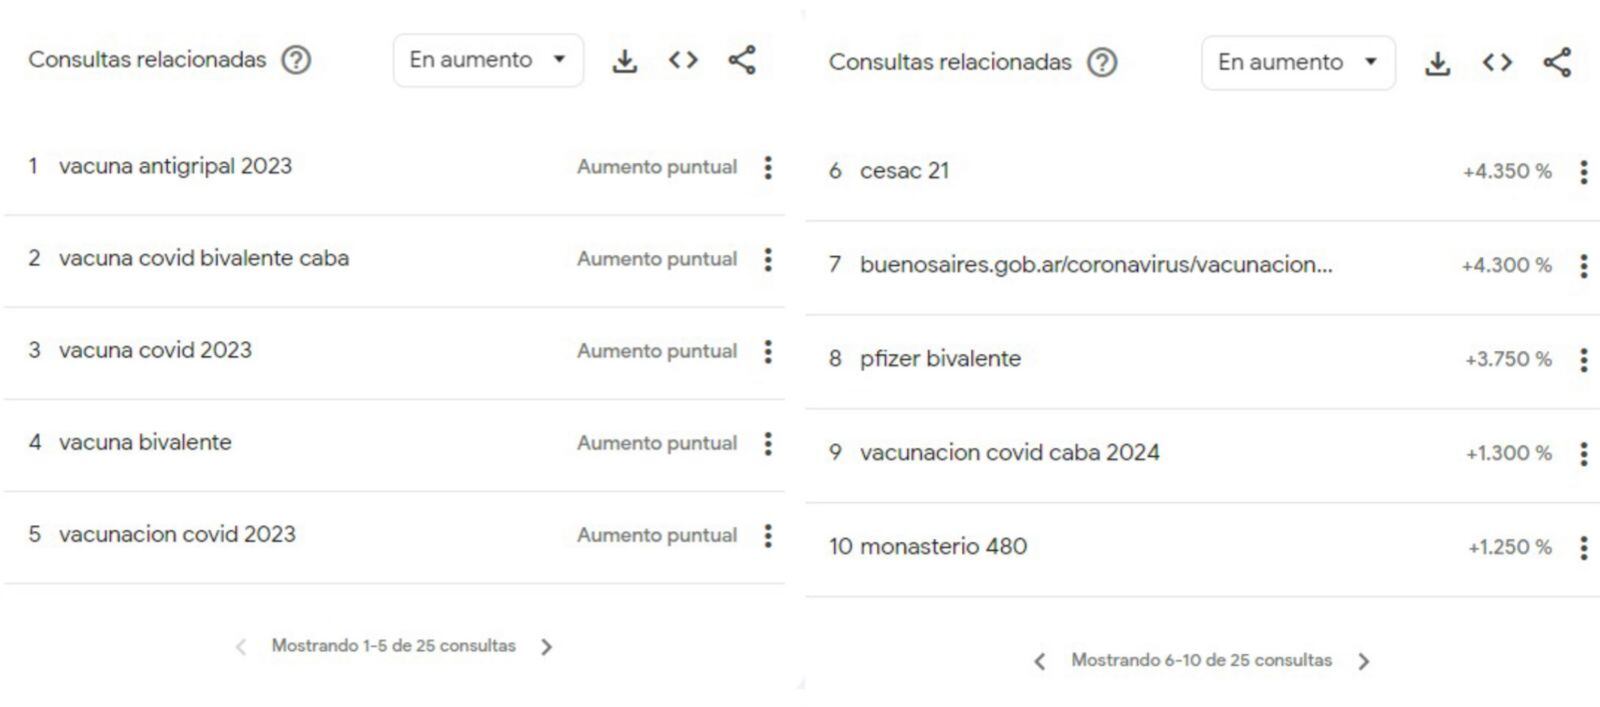
Task: Download the right related queries data
Action: click(1437, 63)
